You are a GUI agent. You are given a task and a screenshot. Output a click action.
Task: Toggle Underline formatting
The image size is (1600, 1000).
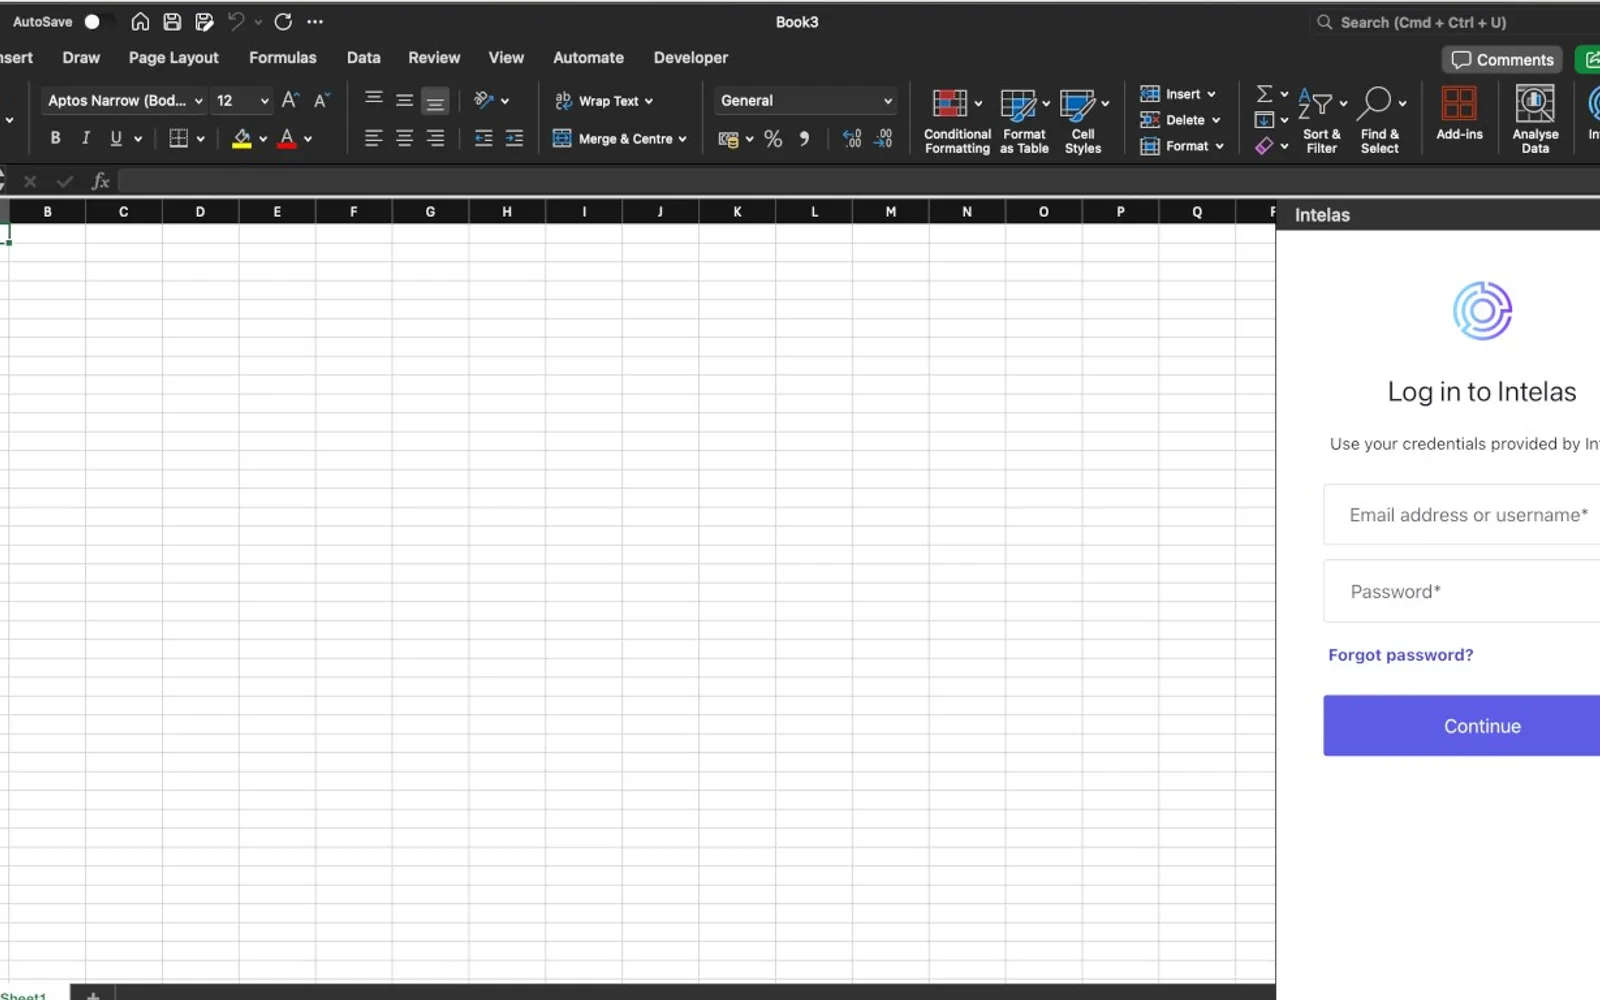[116, 138]
